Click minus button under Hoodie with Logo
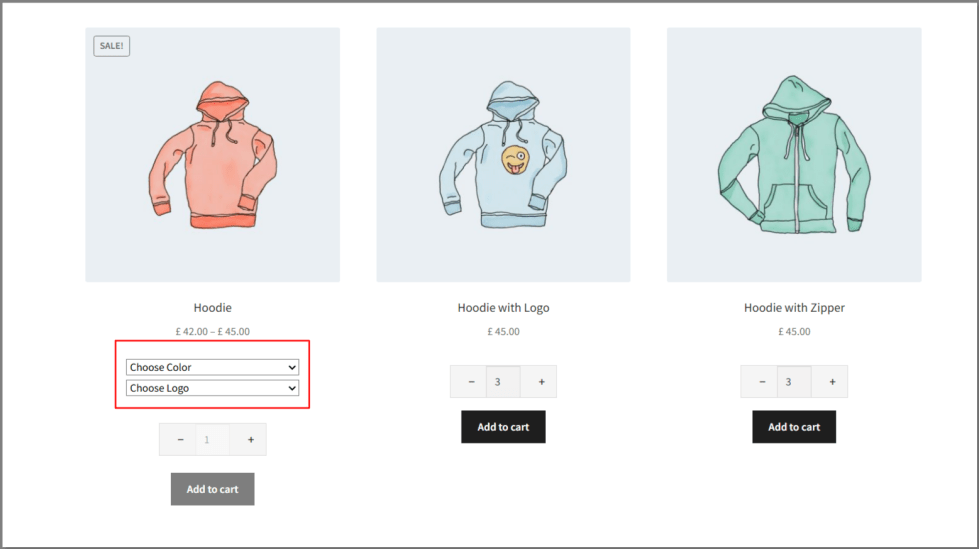Viewport: 979px width, 549px height. coord(471,382)
